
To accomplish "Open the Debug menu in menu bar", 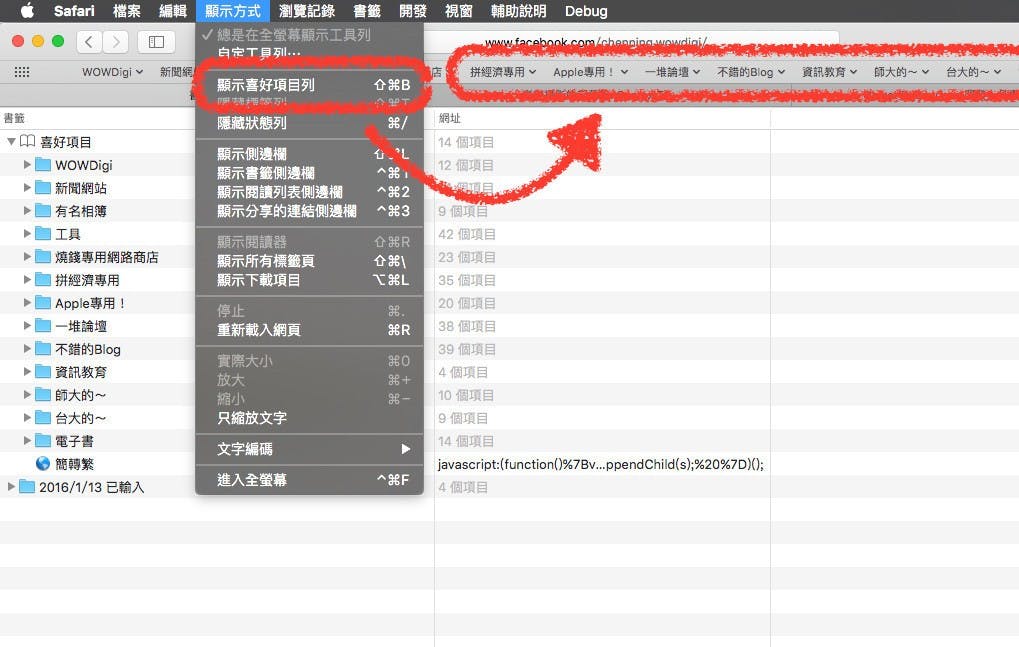I will [x=586, y=11].
